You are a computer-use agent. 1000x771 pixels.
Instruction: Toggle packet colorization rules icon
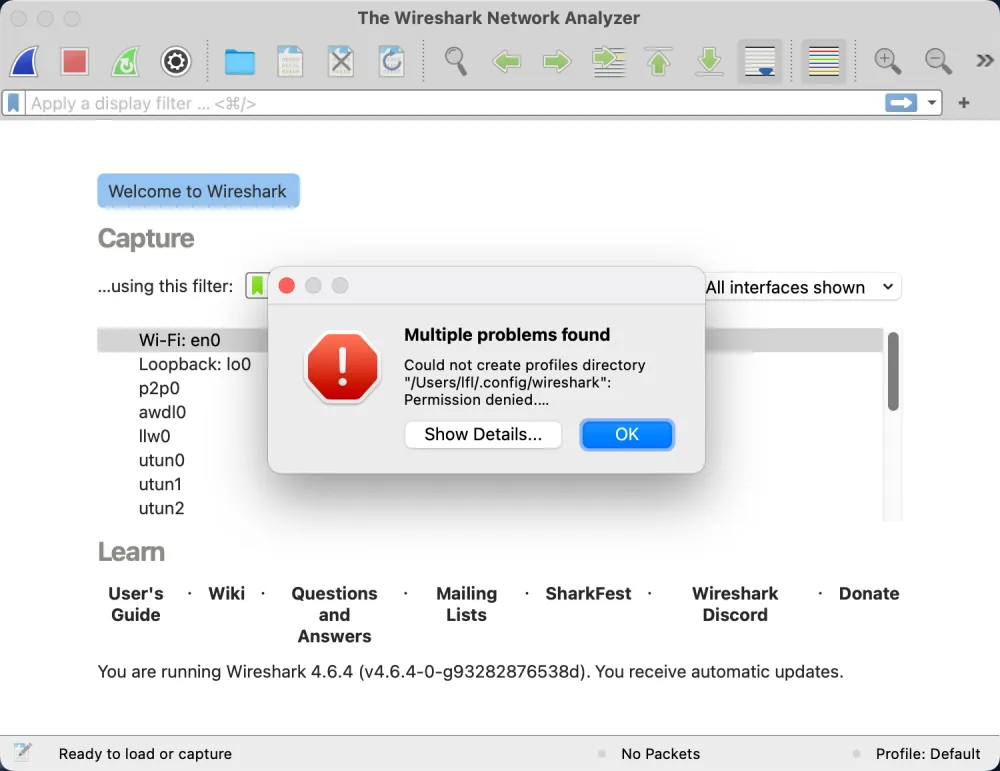coord(823,62)
